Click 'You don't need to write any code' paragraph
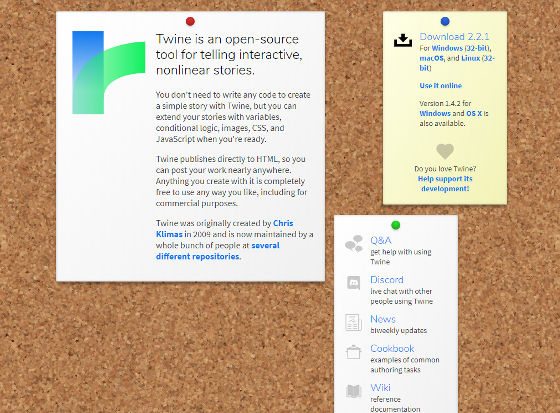Screen dimensions: 560x413 click(x=233, y=117)
